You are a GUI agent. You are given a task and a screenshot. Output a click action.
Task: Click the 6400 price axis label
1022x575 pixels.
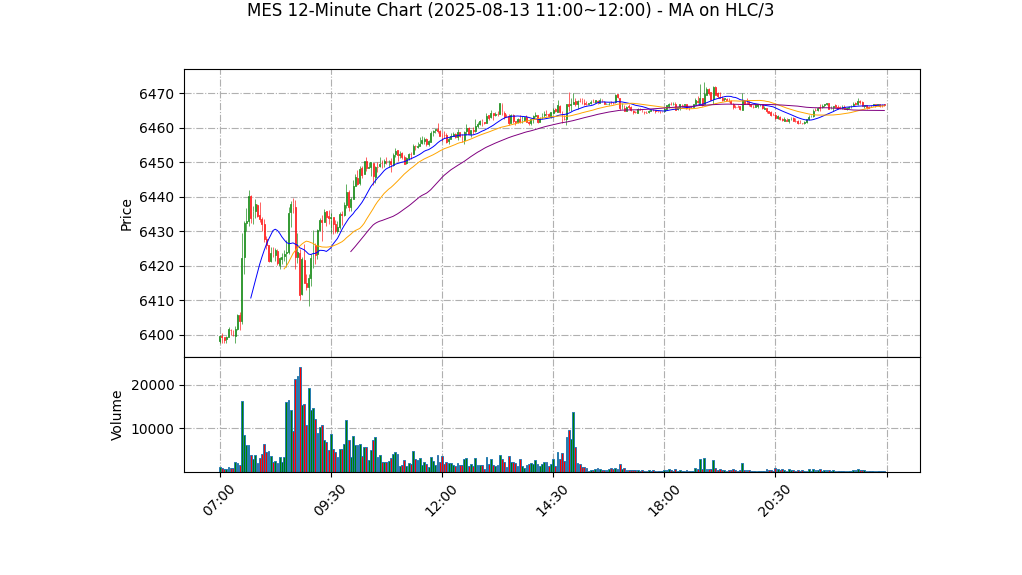click(x=156, y=336)
